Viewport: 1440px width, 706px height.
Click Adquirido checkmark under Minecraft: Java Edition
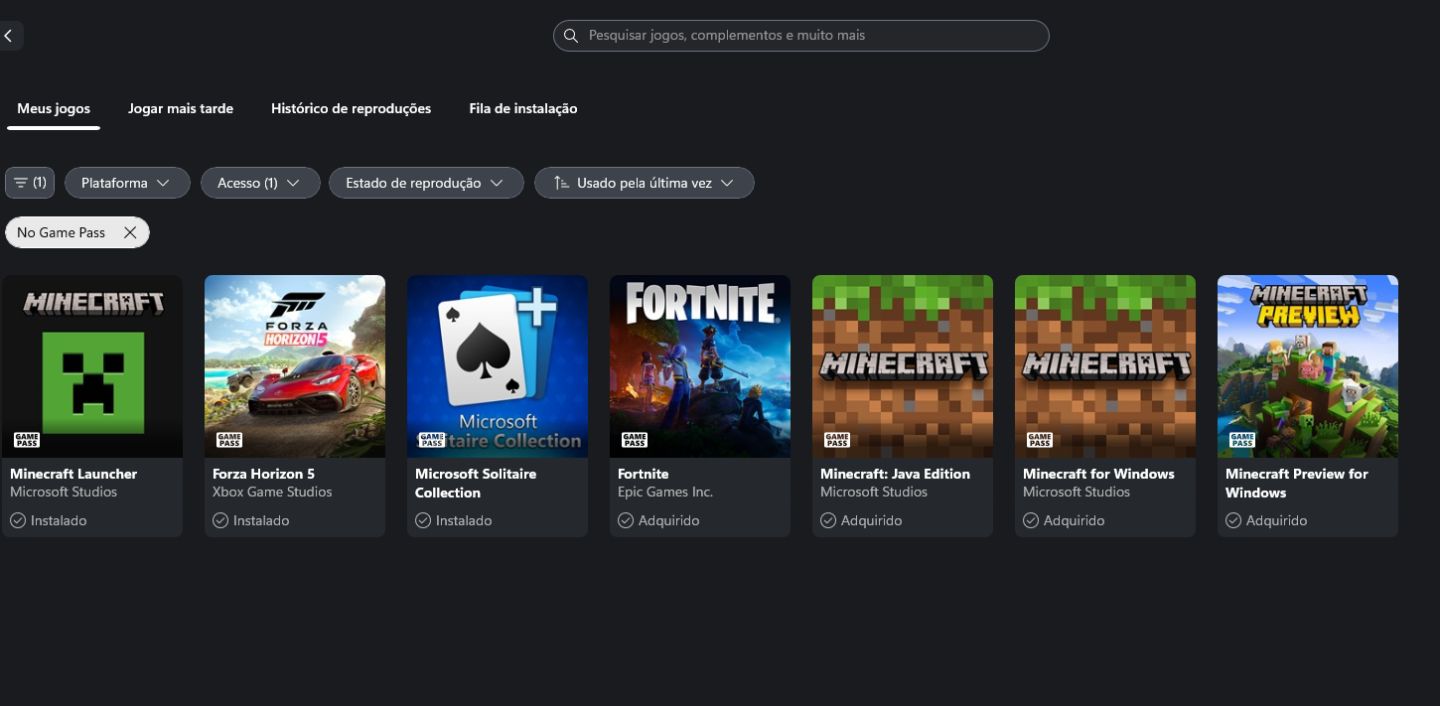[x=828, y=520]
